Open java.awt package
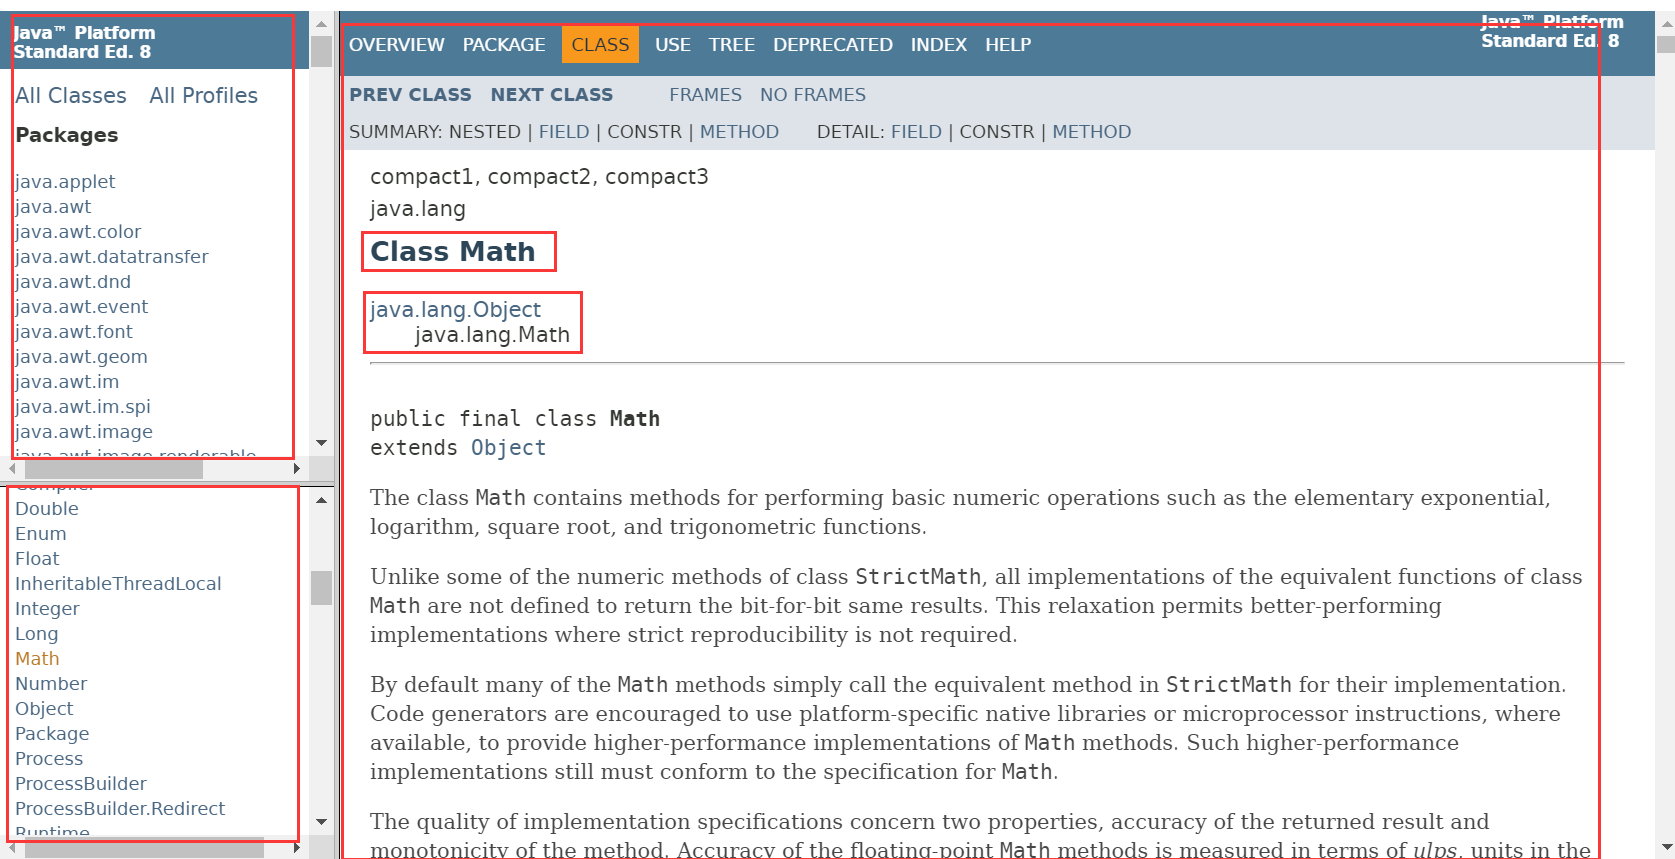Viewport: 1675px width, 859px height. (53, 207)
